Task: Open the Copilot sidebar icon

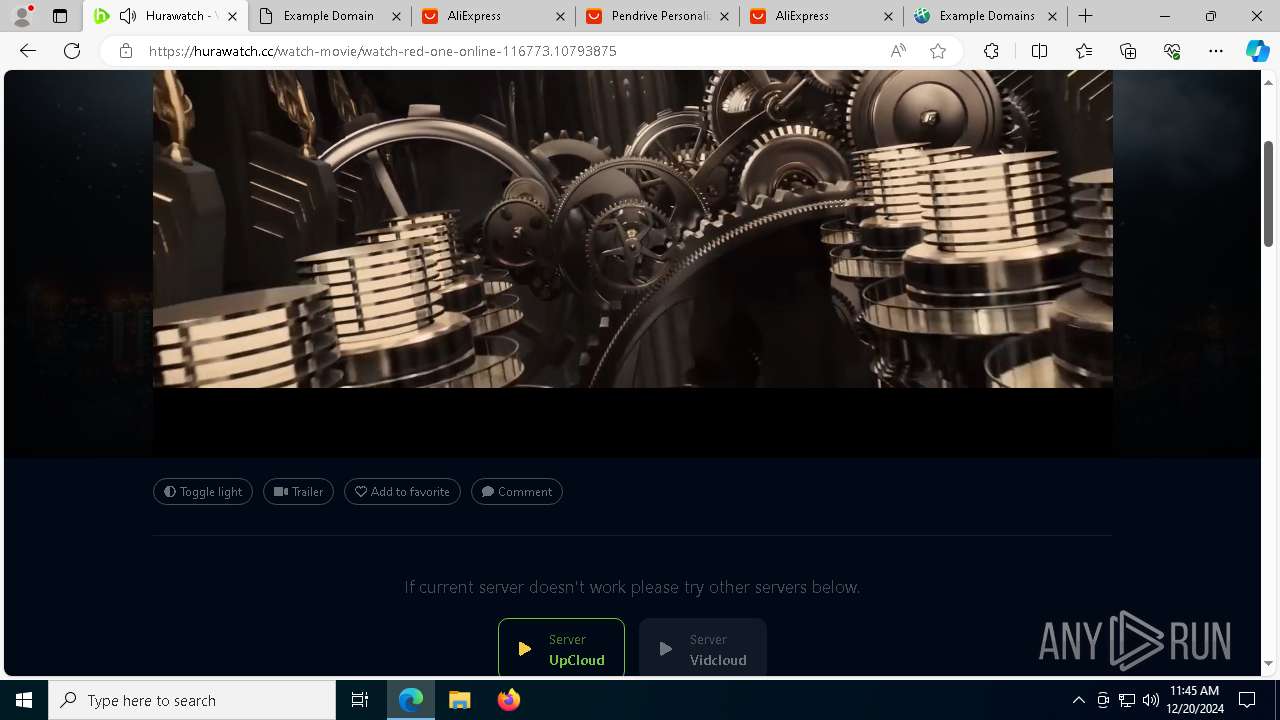Action: click(x=1257, y=51)
